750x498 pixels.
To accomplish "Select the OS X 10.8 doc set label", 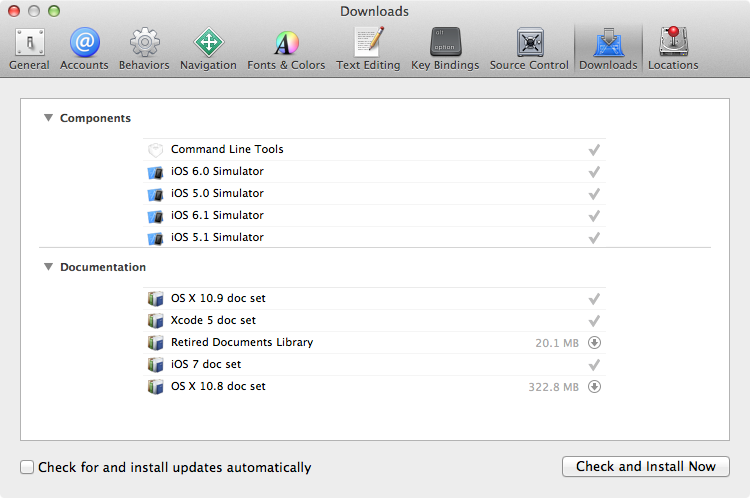I will coord(218,386).
